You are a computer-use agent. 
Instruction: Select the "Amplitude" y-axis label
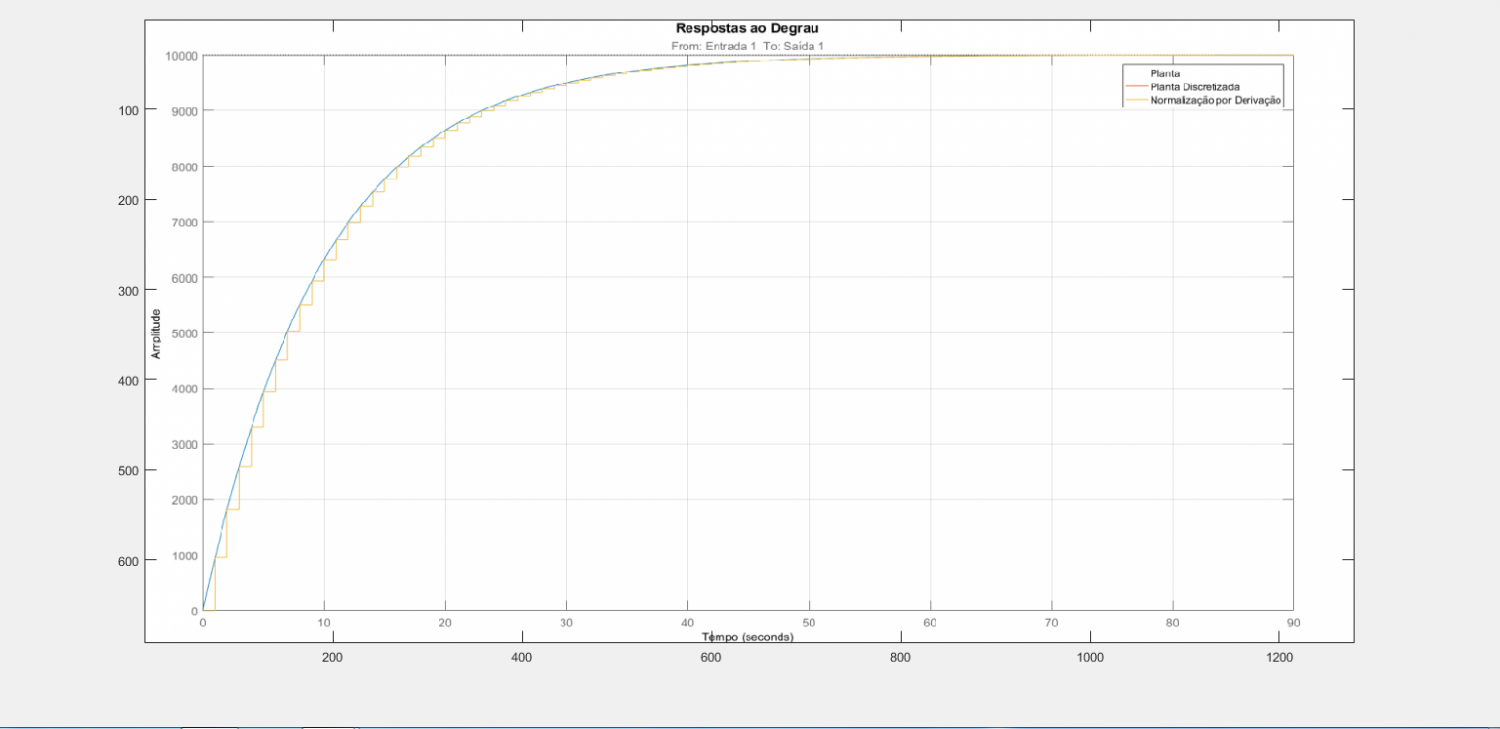tap(156, 334)
